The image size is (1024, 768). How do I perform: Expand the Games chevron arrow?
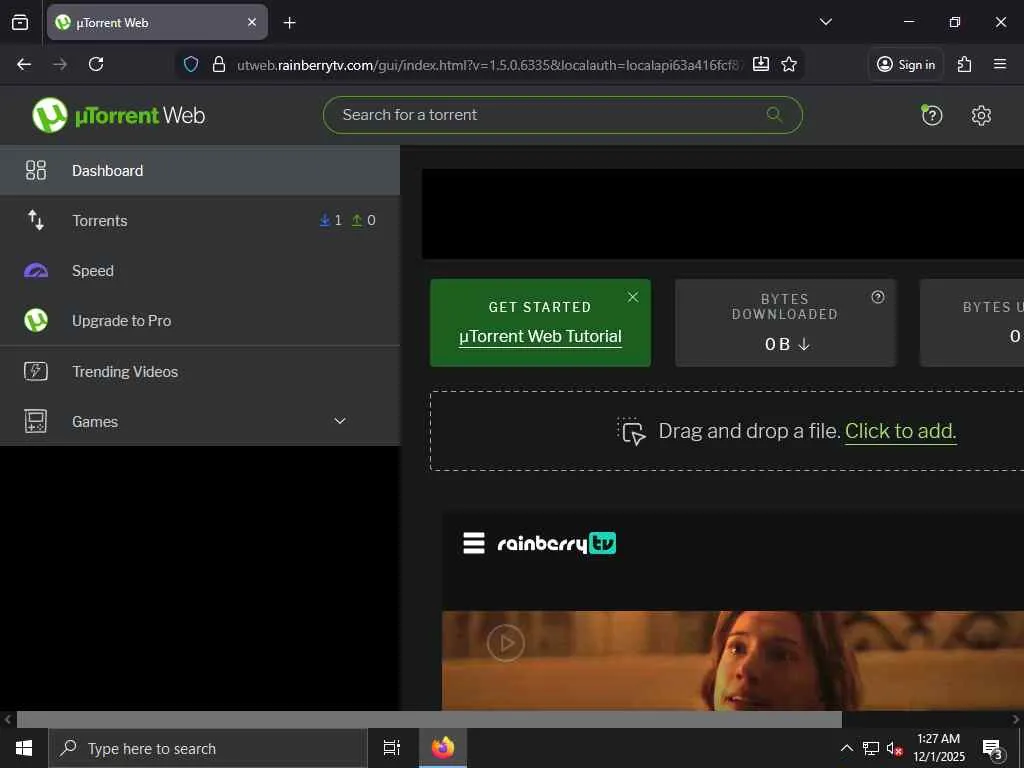point(340,421)
